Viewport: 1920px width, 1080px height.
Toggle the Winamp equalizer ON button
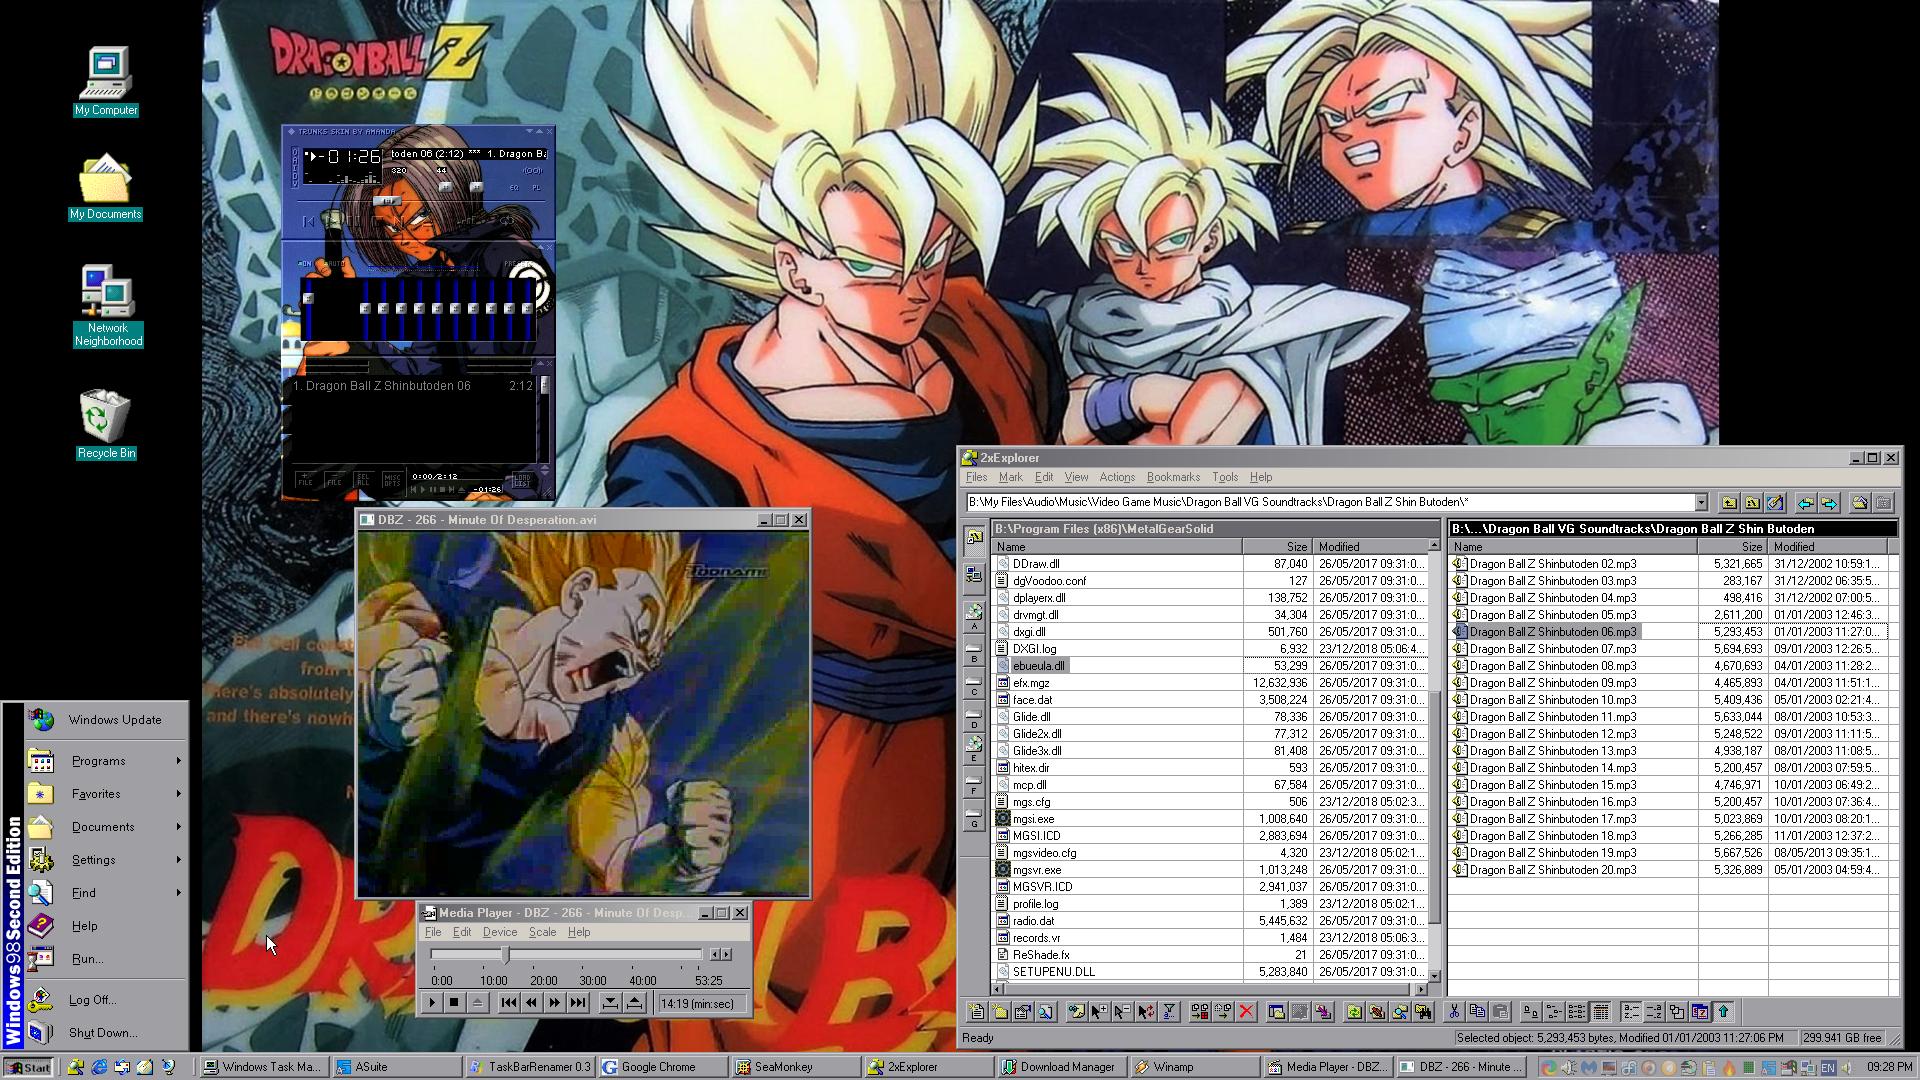[304, 264]
